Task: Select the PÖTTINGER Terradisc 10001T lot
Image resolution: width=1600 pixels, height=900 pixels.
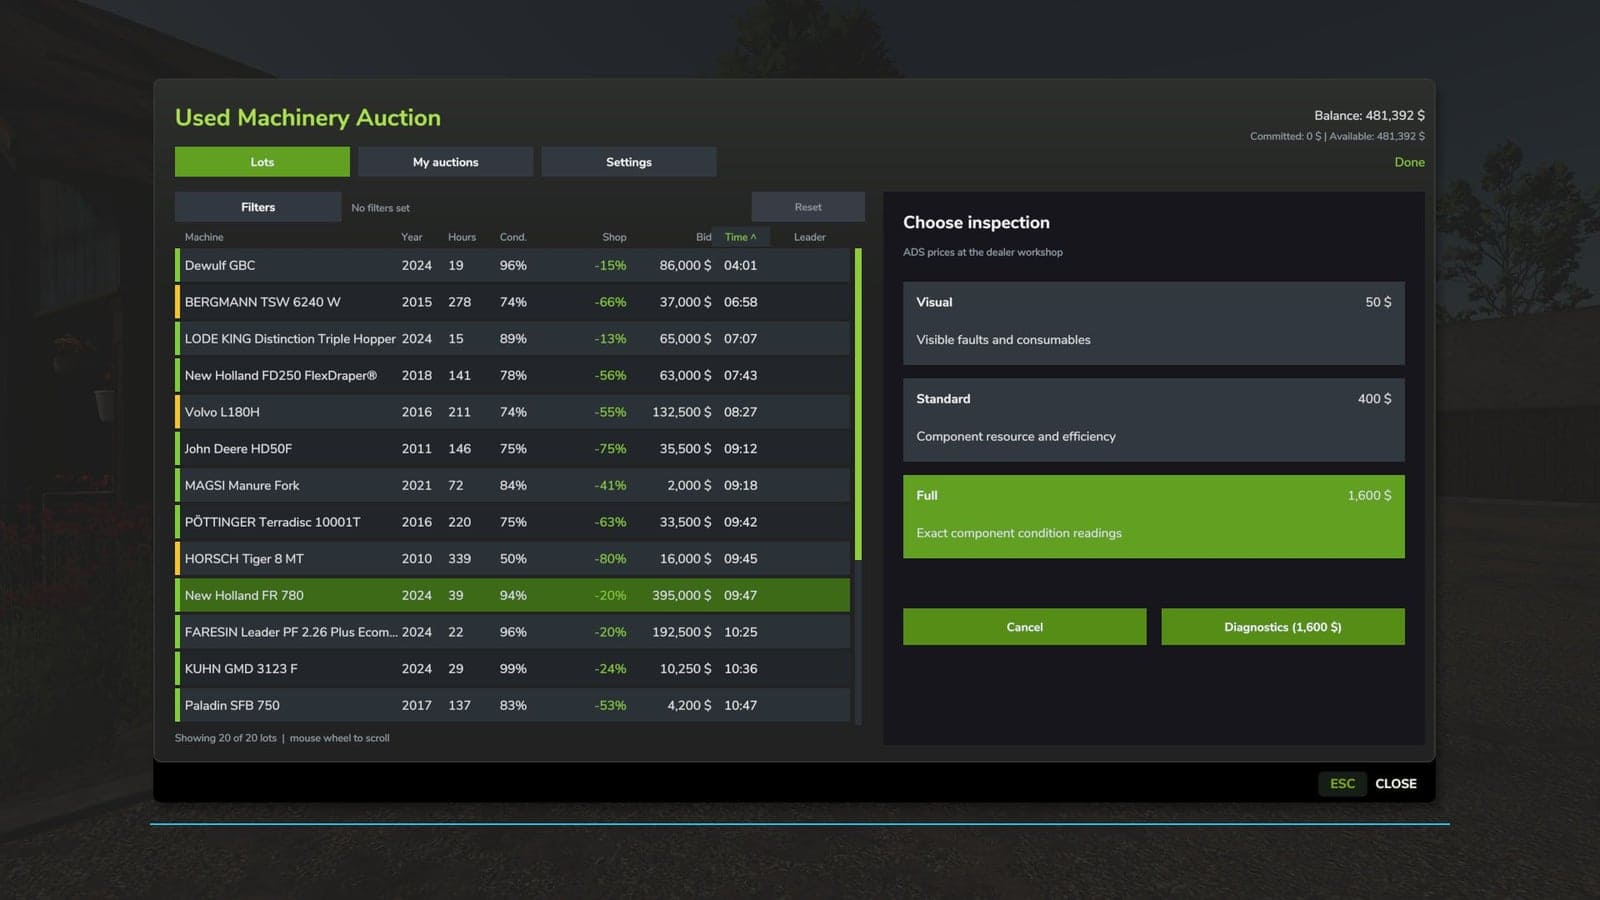Action: point(512,522)
